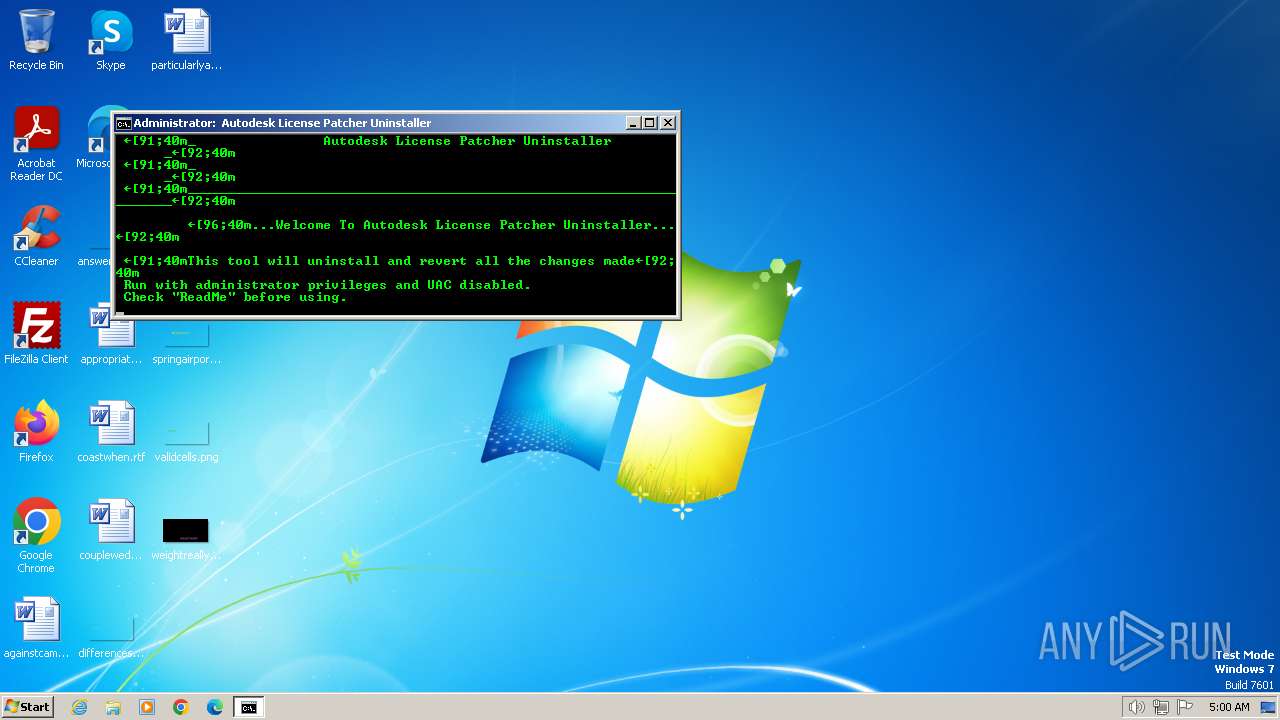This screenshot has width=1280, height=720.
Task: Open the volume control in system tray
Action: [1136, 707]
